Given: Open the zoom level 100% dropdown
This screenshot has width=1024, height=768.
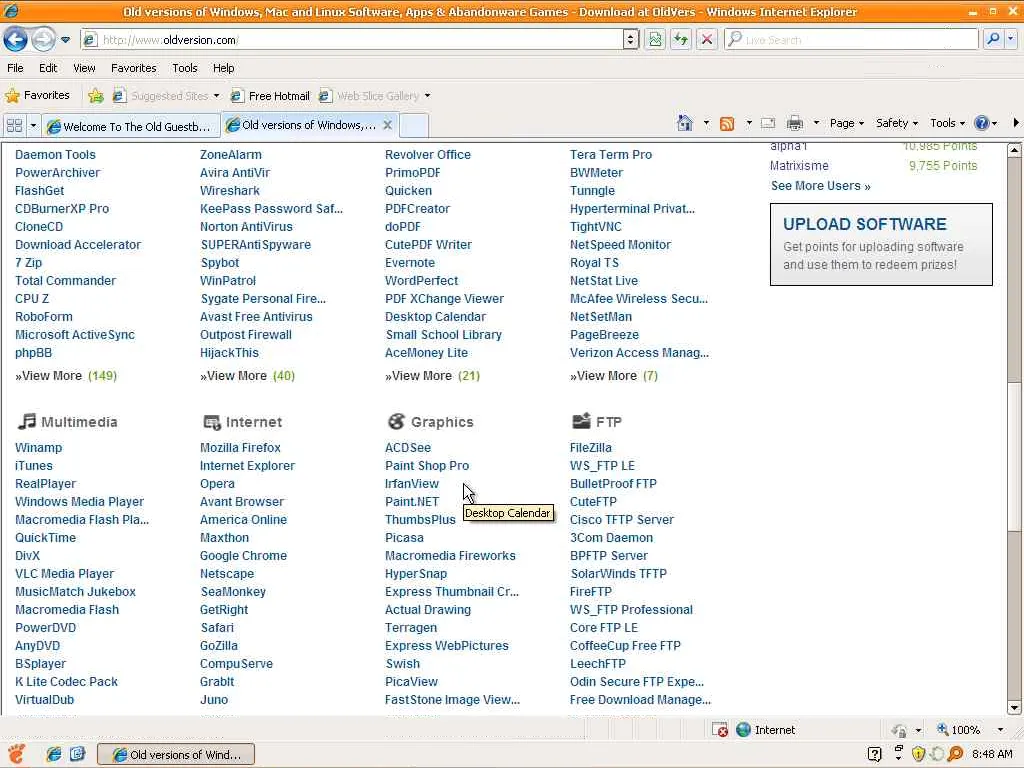Looking at the screenshot, I should coord(1000,729).
